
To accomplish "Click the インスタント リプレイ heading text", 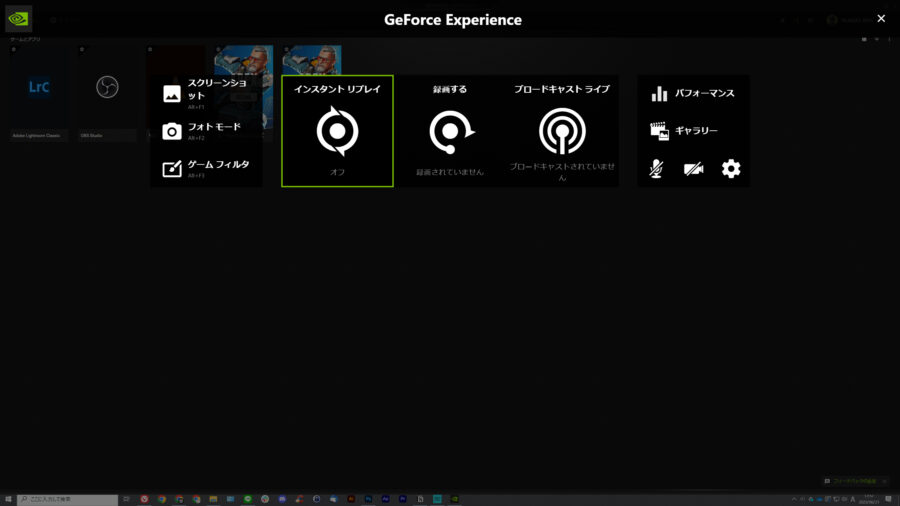I will [338, 89].
